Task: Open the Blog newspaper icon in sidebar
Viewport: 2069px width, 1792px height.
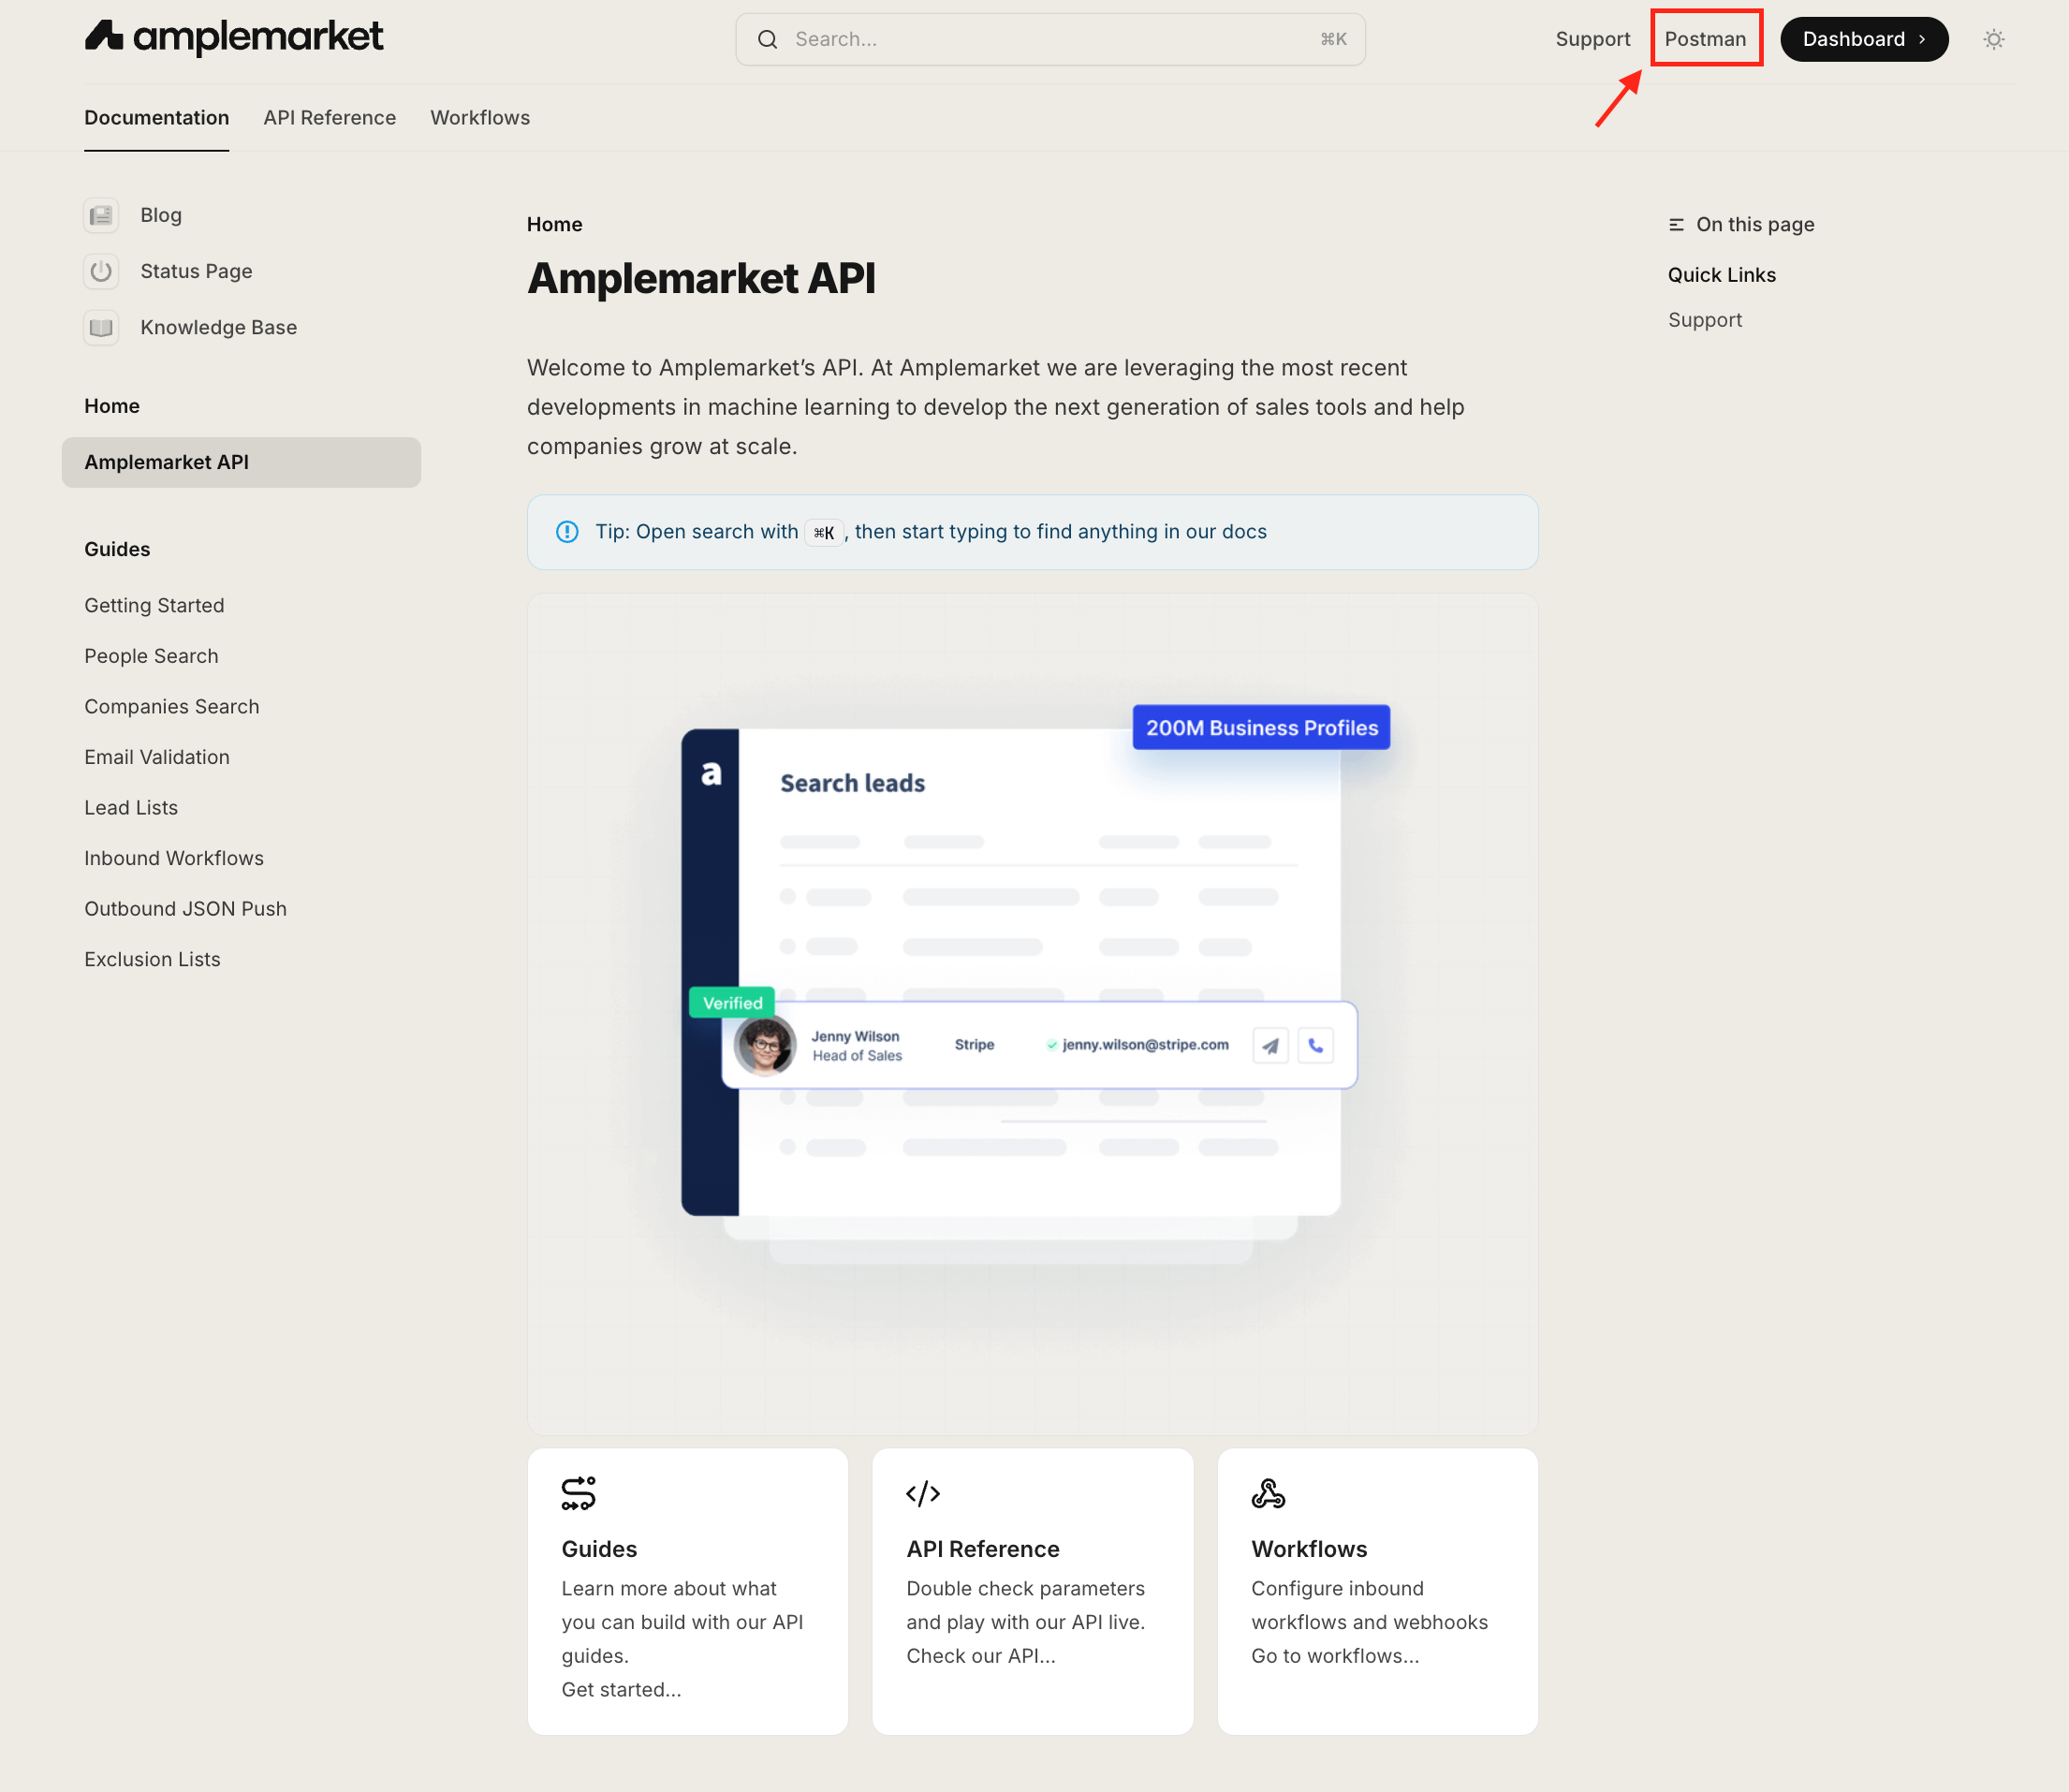Action: tap(101, 215)
